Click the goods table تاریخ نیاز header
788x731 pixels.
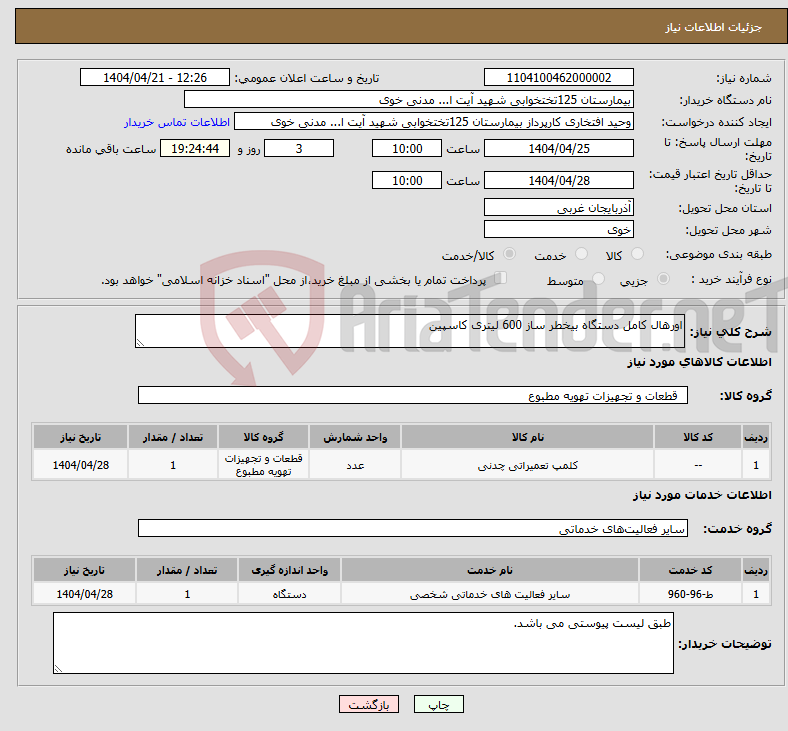[x=80, y=437]
